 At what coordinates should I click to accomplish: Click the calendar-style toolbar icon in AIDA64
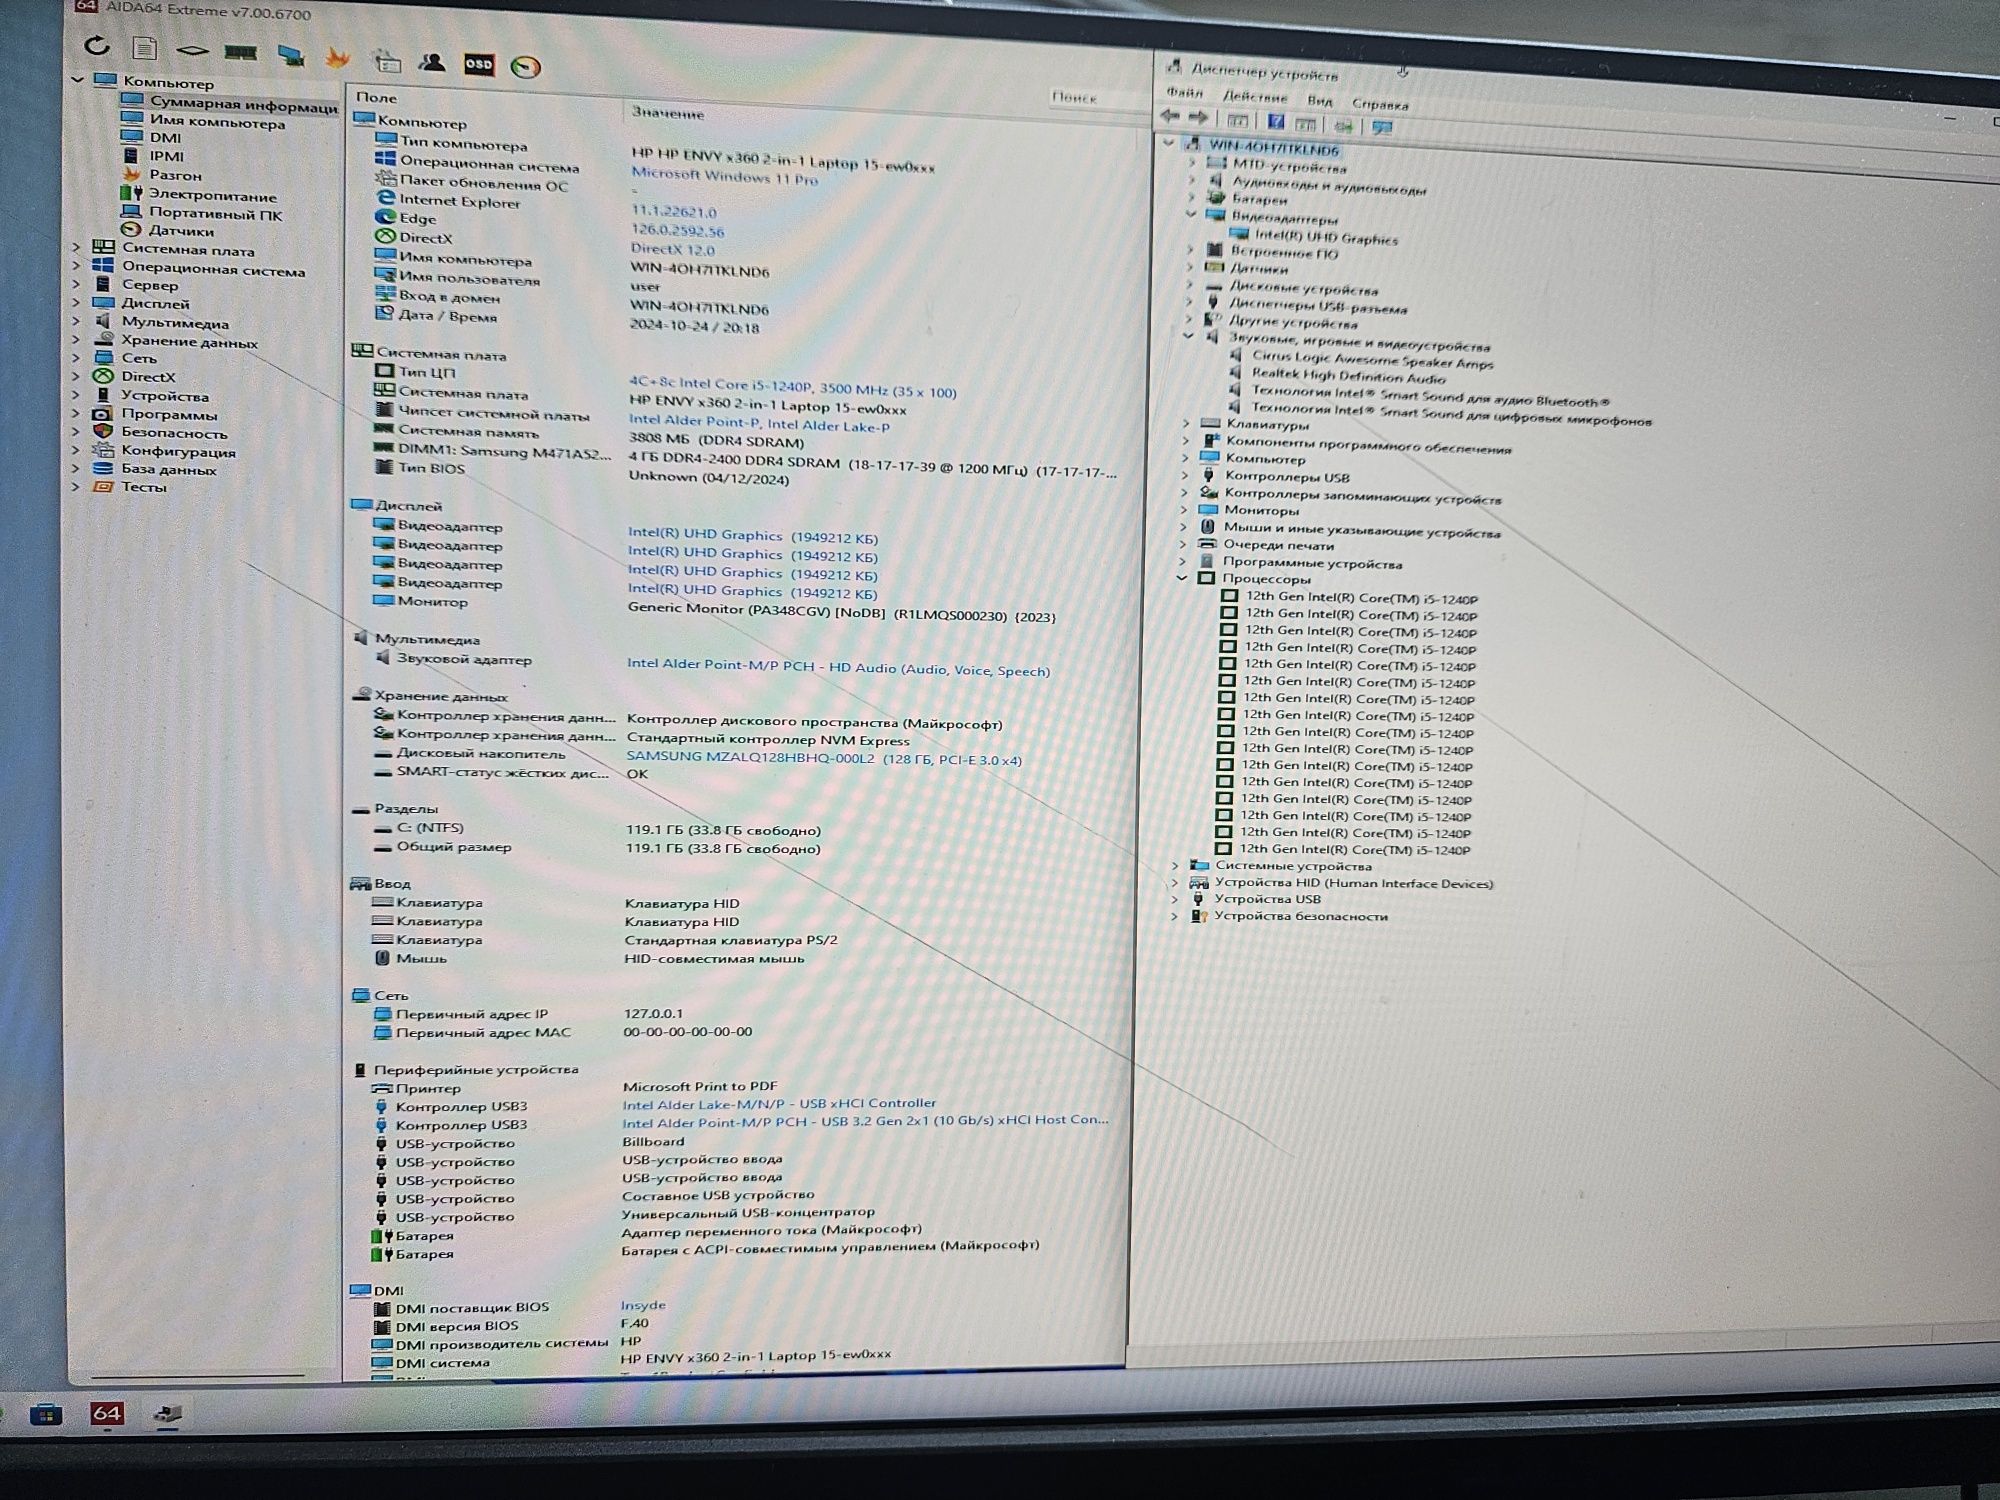[x=387, y=61]
